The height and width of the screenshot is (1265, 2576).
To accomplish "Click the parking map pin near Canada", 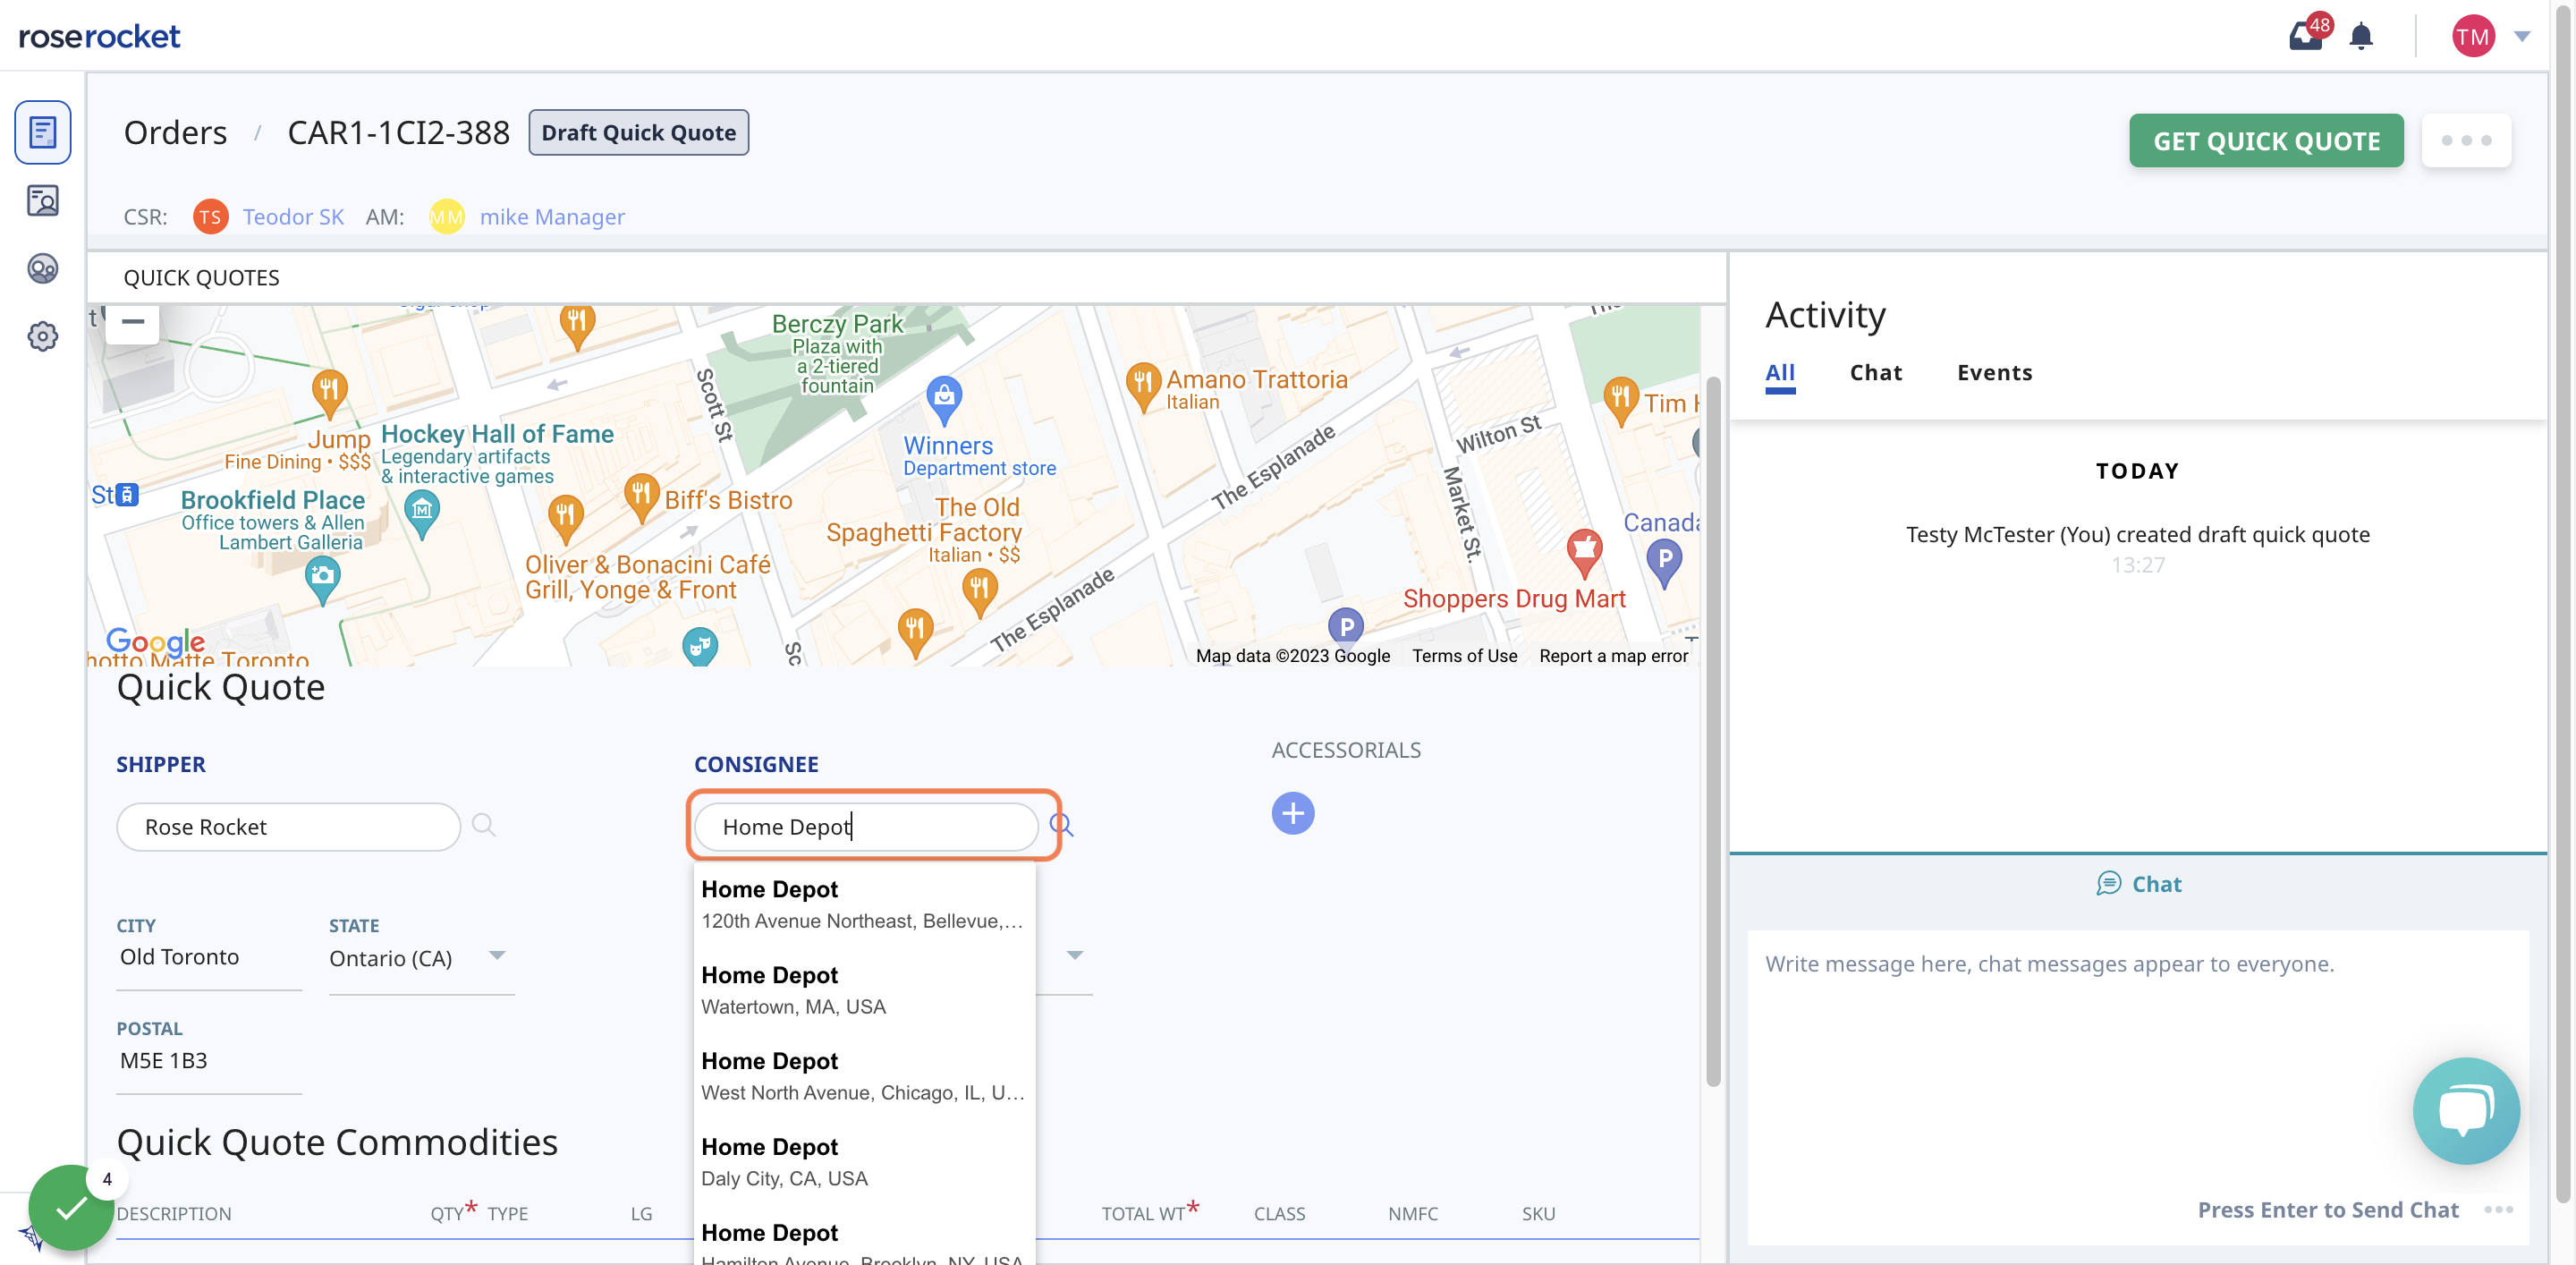I will point(1664,563).
